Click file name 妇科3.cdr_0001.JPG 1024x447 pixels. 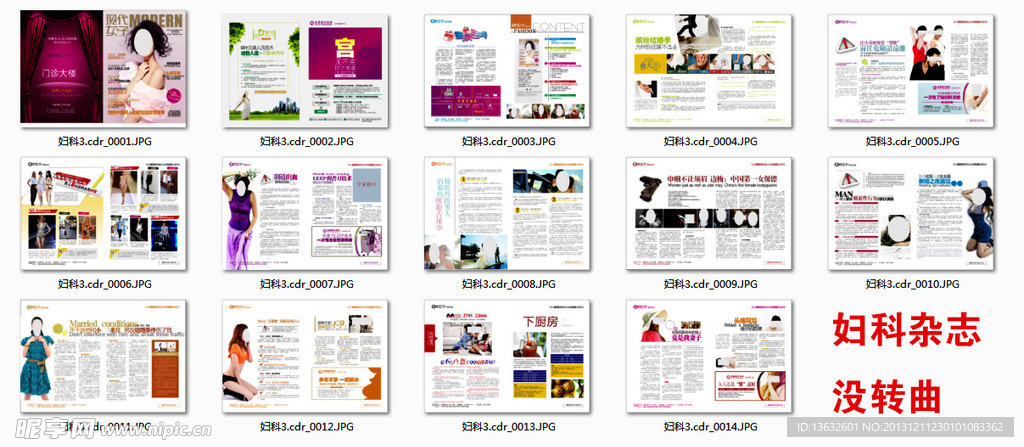(104, 141)
